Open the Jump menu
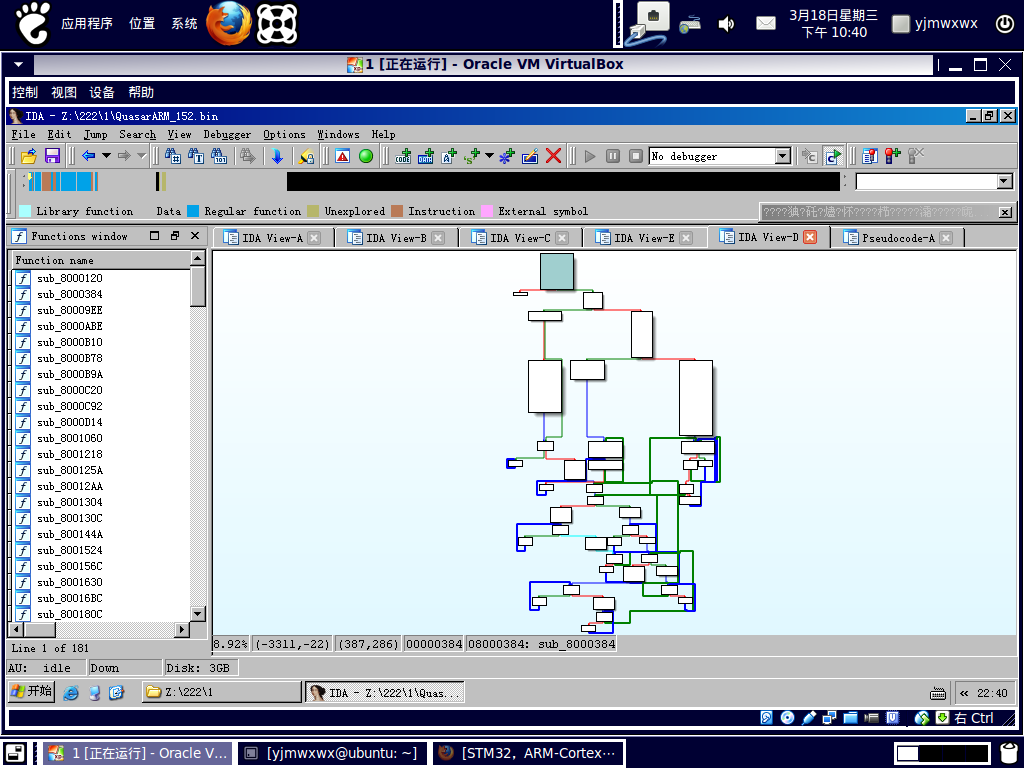This screenshot has width=1024, height=768. 95,135
